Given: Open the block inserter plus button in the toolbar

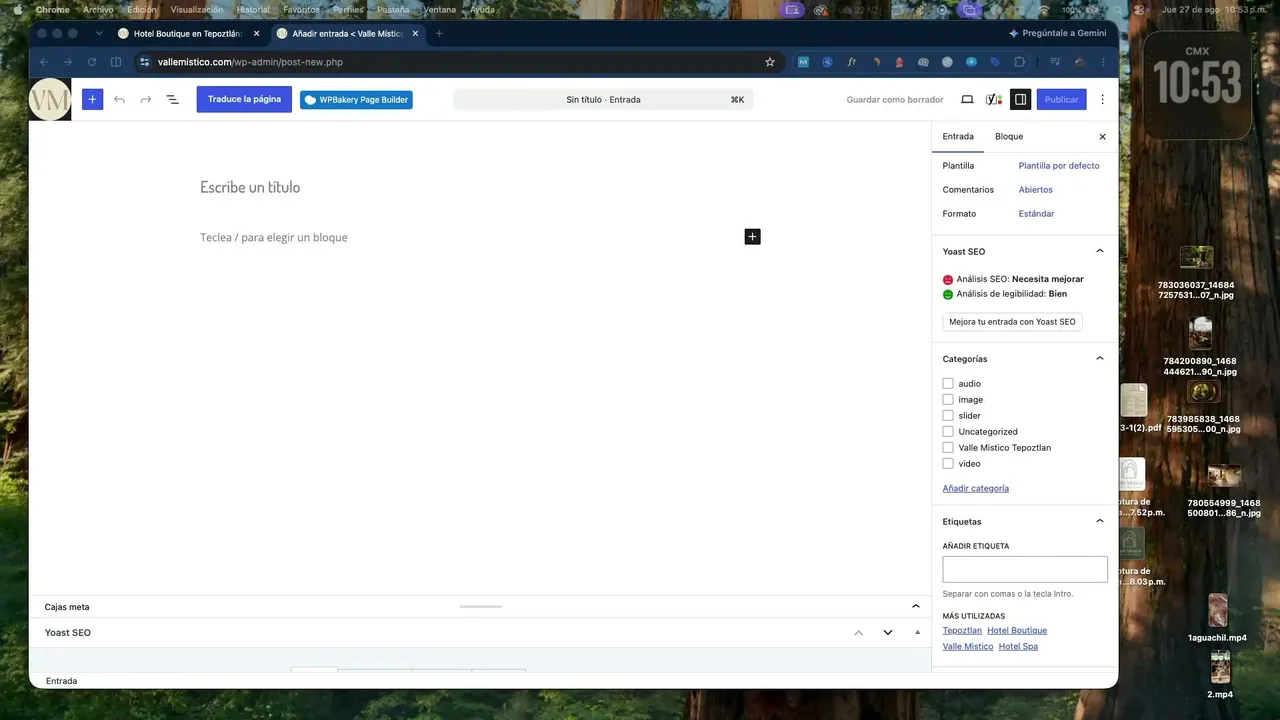Looking at the screenshot, I should click(92, 99).
